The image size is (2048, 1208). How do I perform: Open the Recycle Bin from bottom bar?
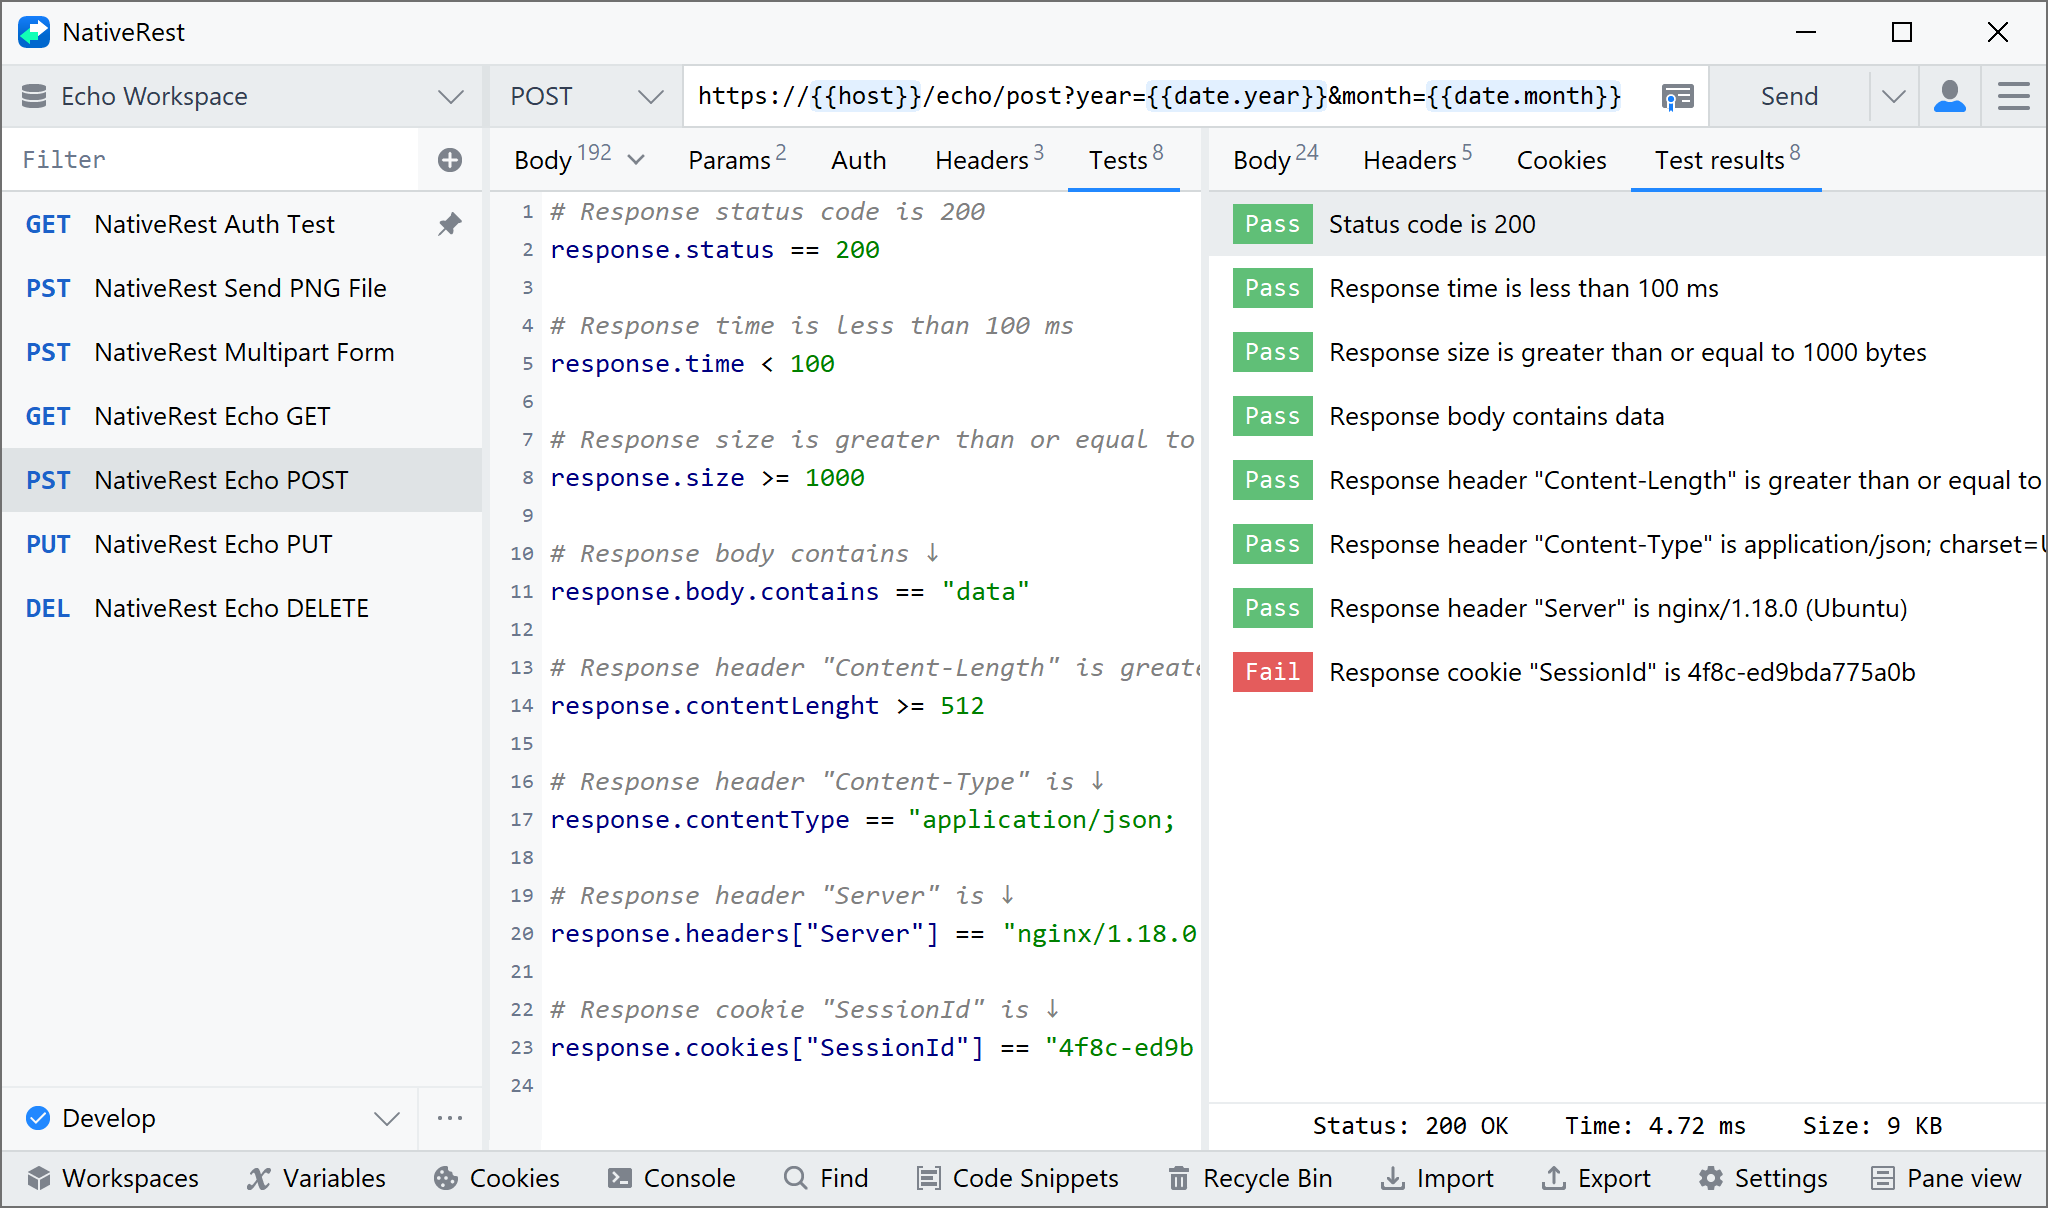click(x=1250, y=1178)
